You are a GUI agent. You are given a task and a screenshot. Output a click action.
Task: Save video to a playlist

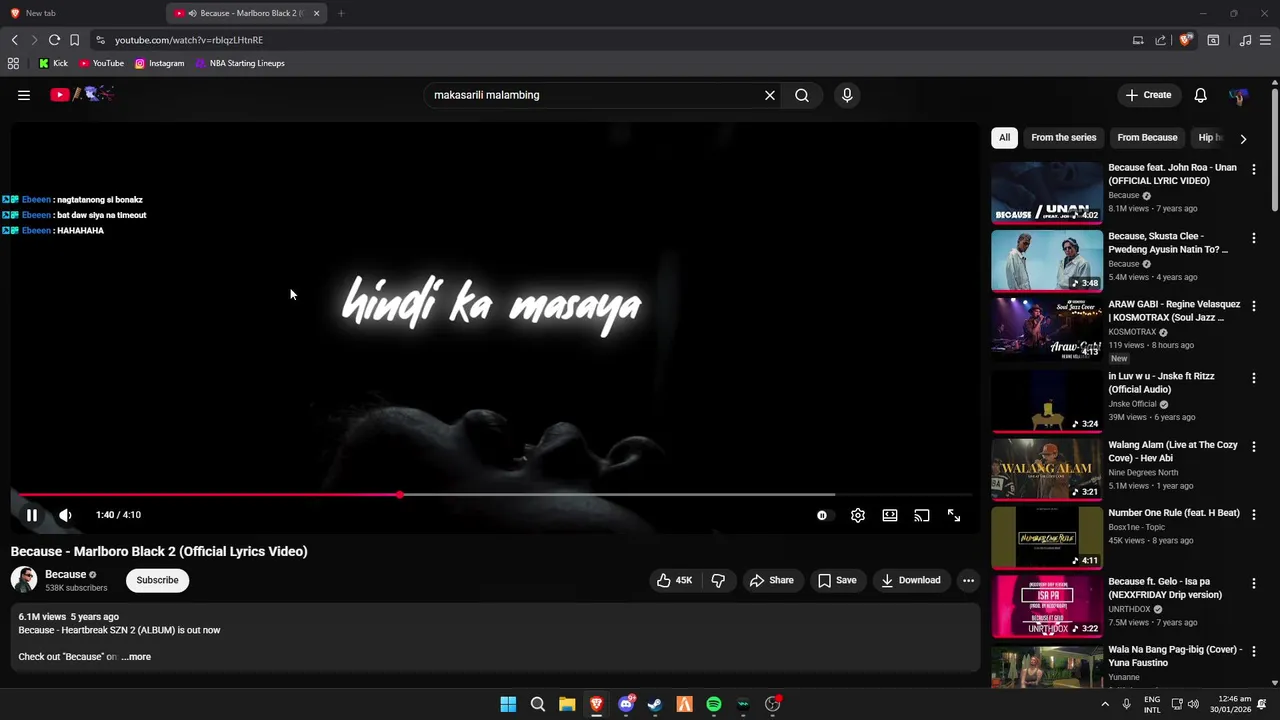pos(837,580)
